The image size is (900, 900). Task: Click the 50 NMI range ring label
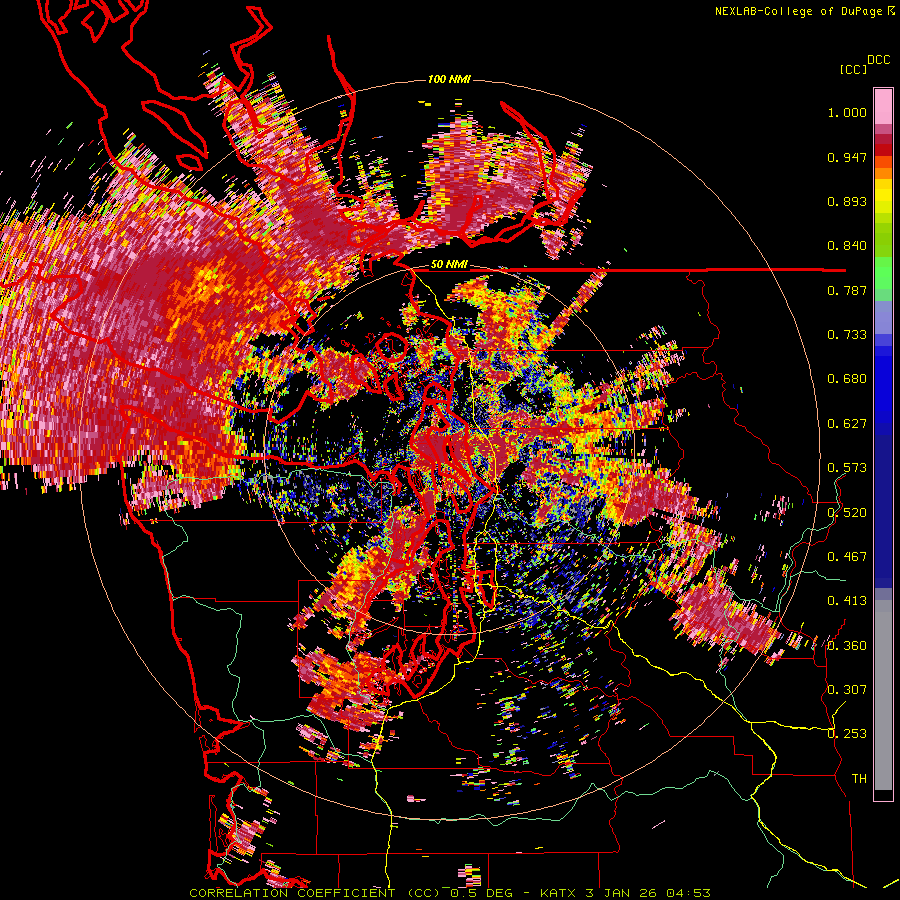point(449,265)
